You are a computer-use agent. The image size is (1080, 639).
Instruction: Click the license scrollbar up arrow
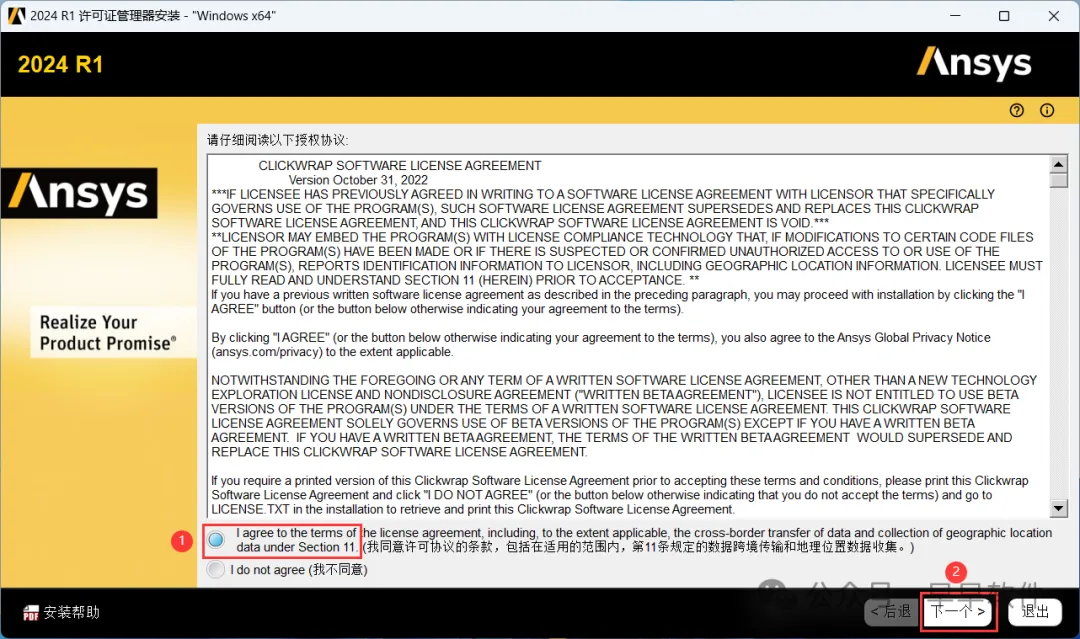coord(1059,164)
